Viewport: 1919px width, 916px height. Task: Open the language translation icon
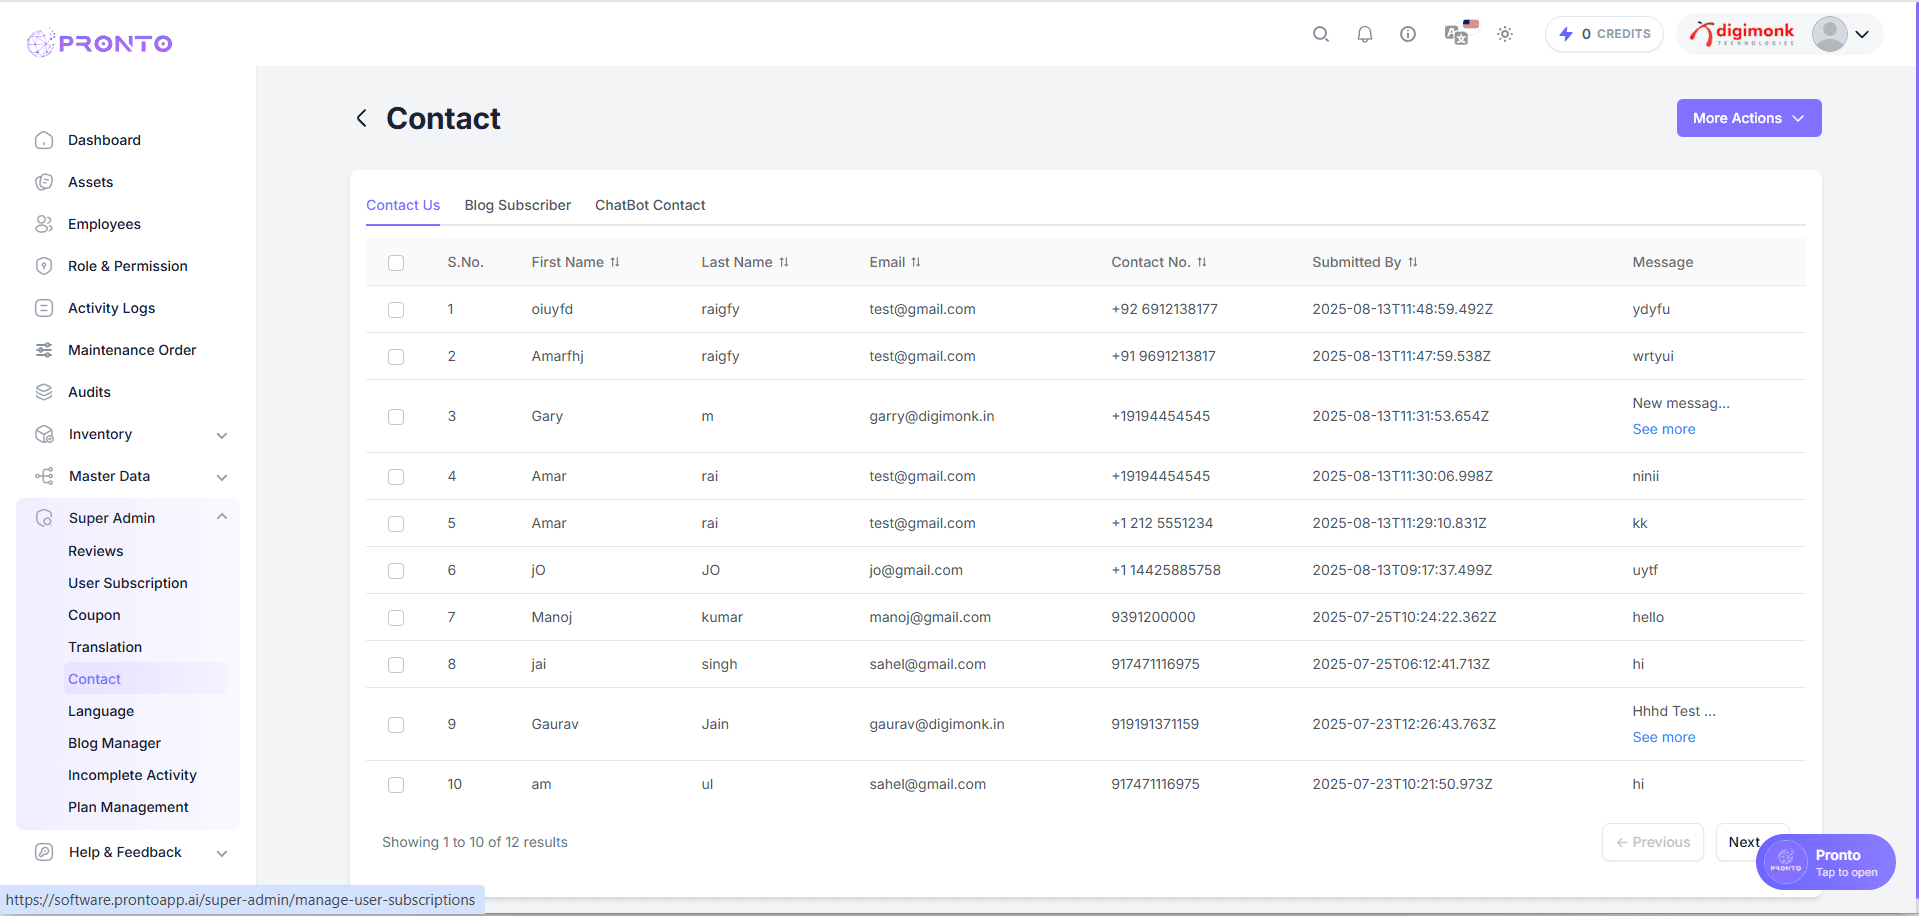[x=1458, y=34]
